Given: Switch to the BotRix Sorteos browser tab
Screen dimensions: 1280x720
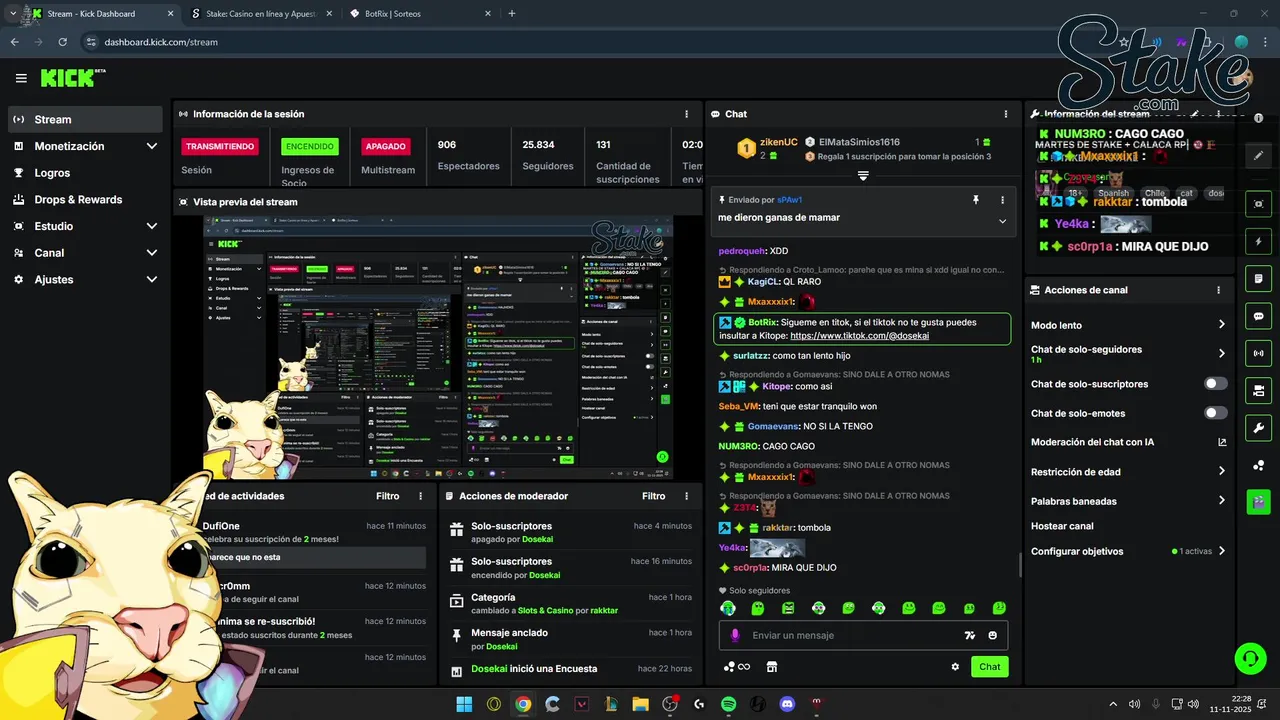Looking at the screenshot, I should point(420,14).
